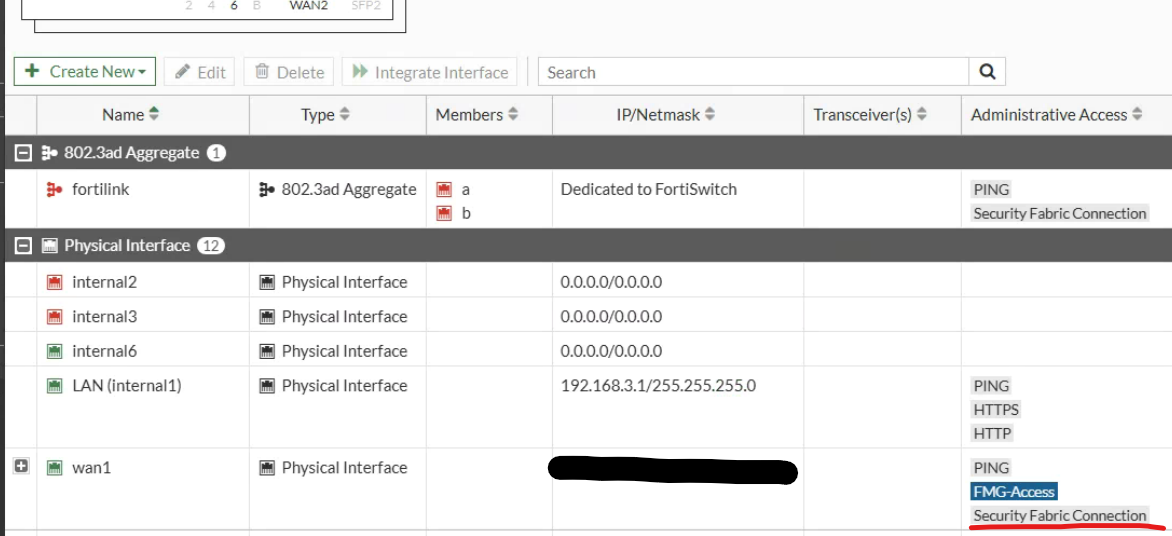The width and height of the screenshot is (1172, 536).
Task: Collapse the 802.3ad Aggregate group
Action: point(22,153)
